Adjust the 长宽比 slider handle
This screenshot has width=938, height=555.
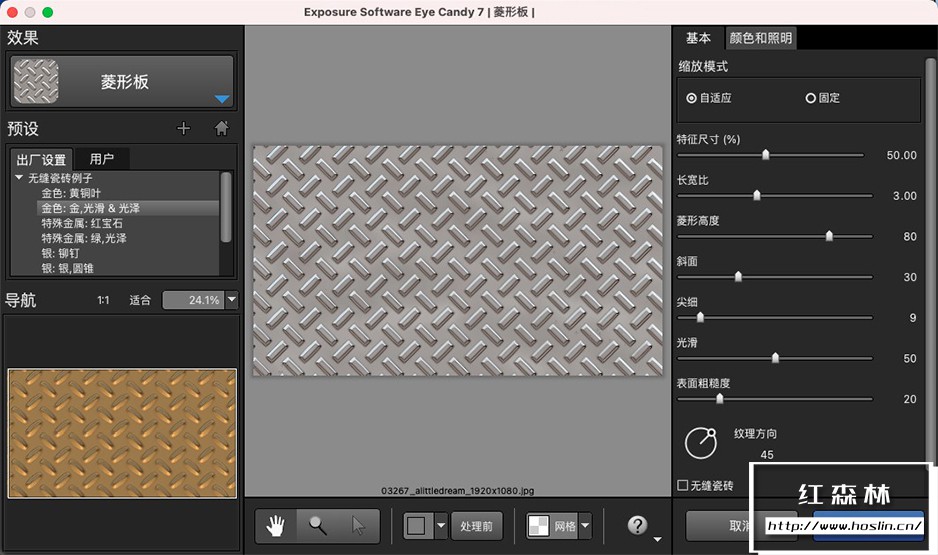coord(757,195)
